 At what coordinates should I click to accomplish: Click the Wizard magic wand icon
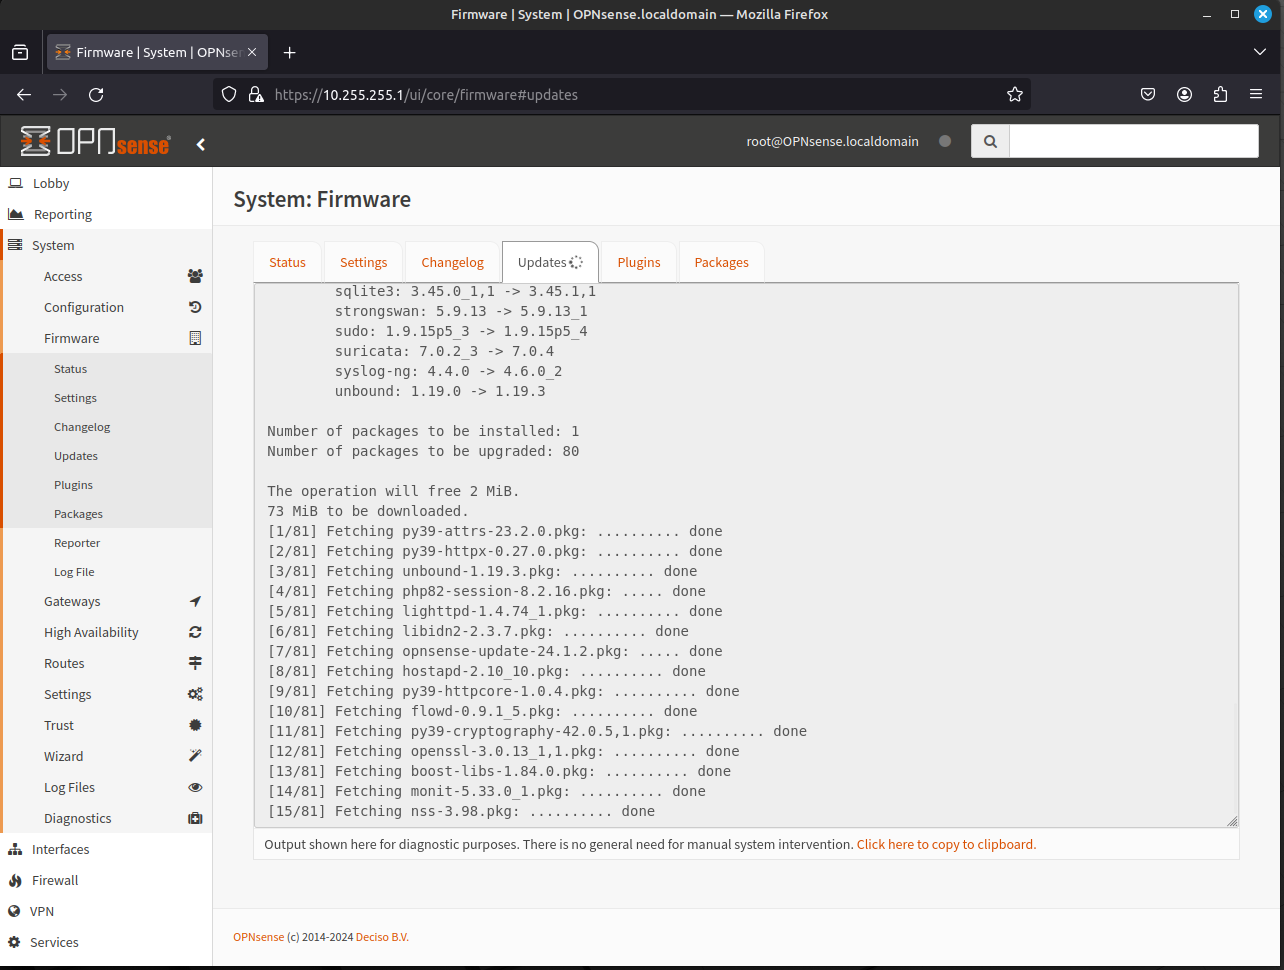click(195, 756)
